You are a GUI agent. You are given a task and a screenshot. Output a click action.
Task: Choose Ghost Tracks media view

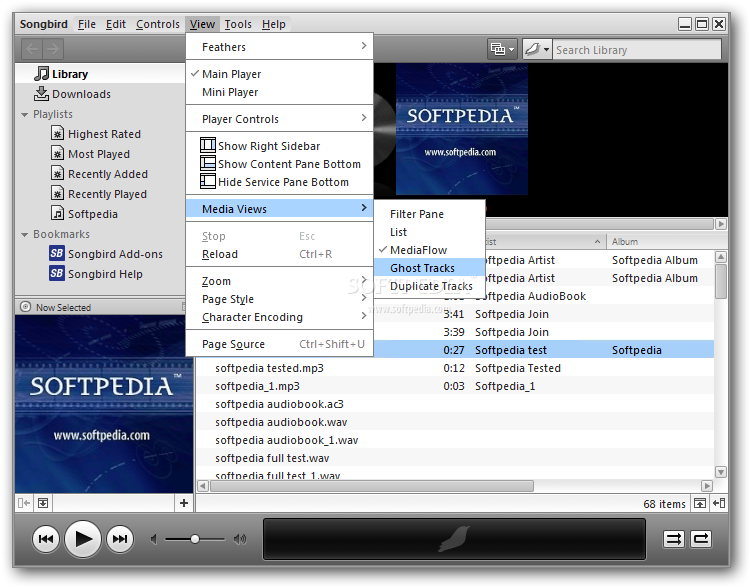[x=429, y=268]
